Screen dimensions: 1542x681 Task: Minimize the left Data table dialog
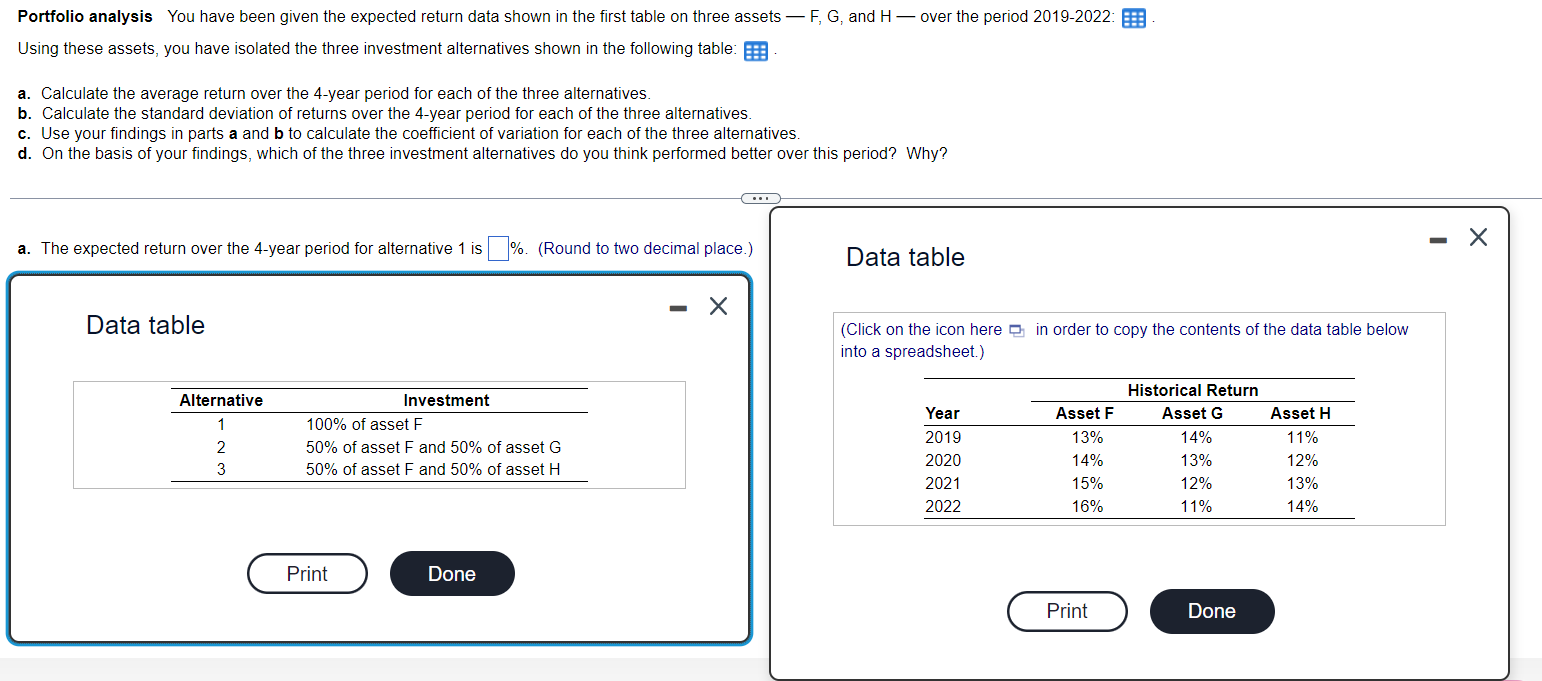[x=677, y=306]
